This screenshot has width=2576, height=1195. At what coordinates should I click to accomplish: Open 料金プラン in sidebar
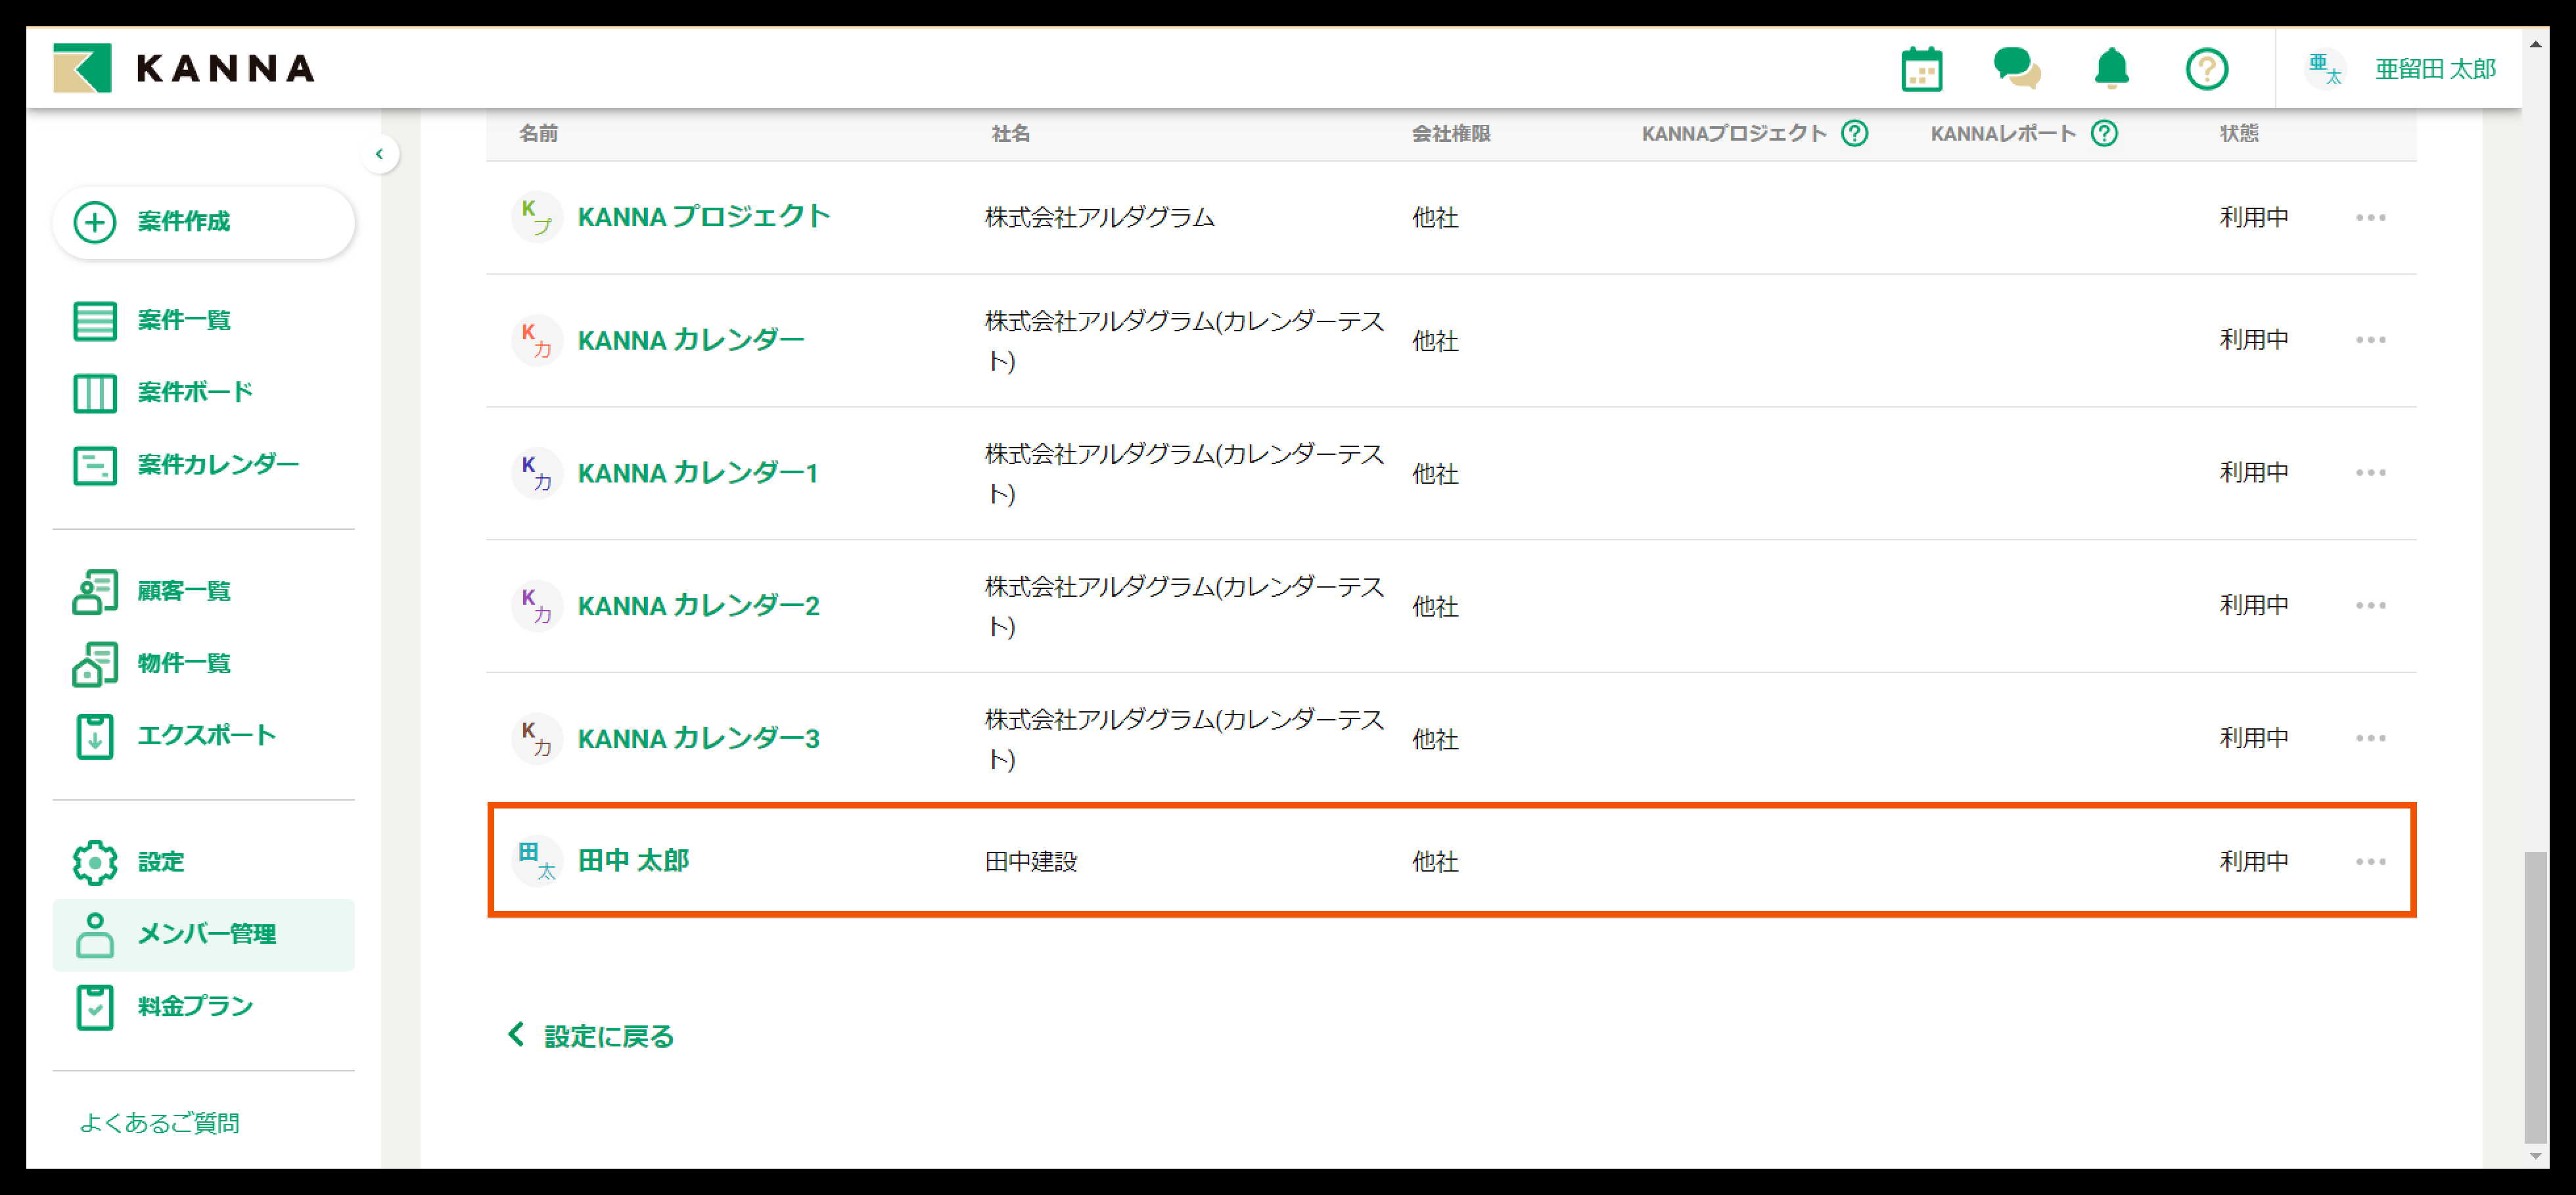click(x=195, y=1006)
